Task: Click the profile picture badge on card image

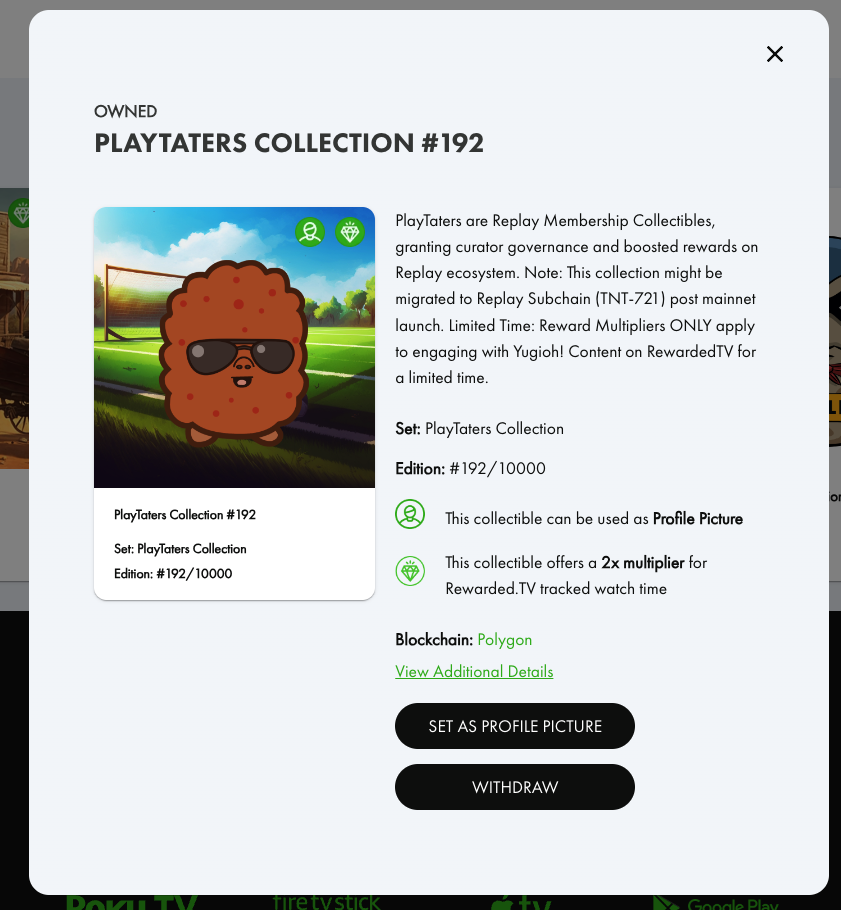Action: 311,232
